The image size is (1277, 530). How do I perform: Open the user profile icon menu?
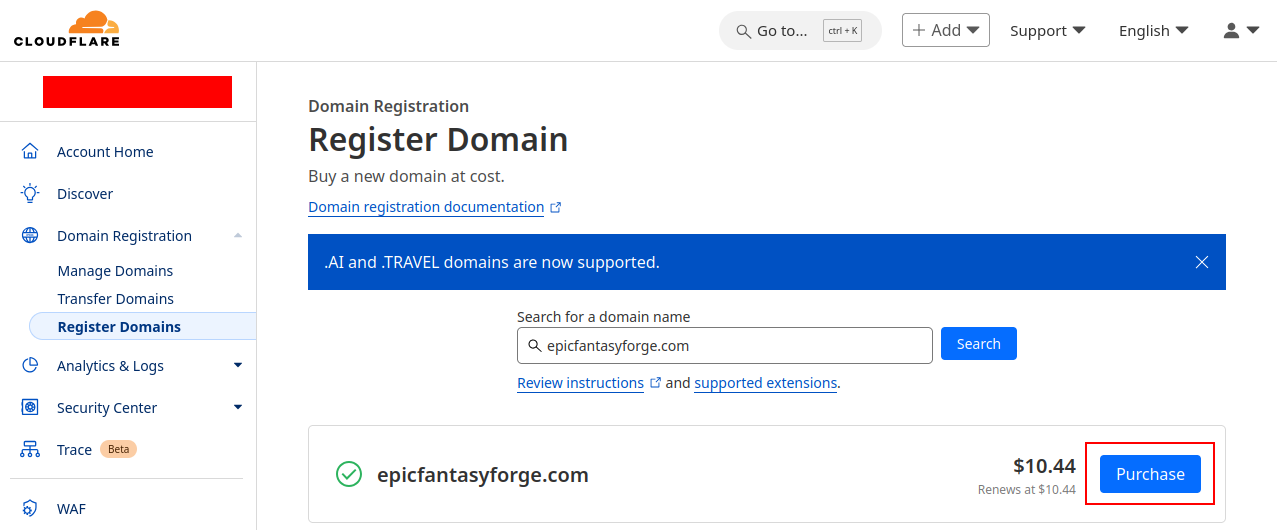(1240, 30)
